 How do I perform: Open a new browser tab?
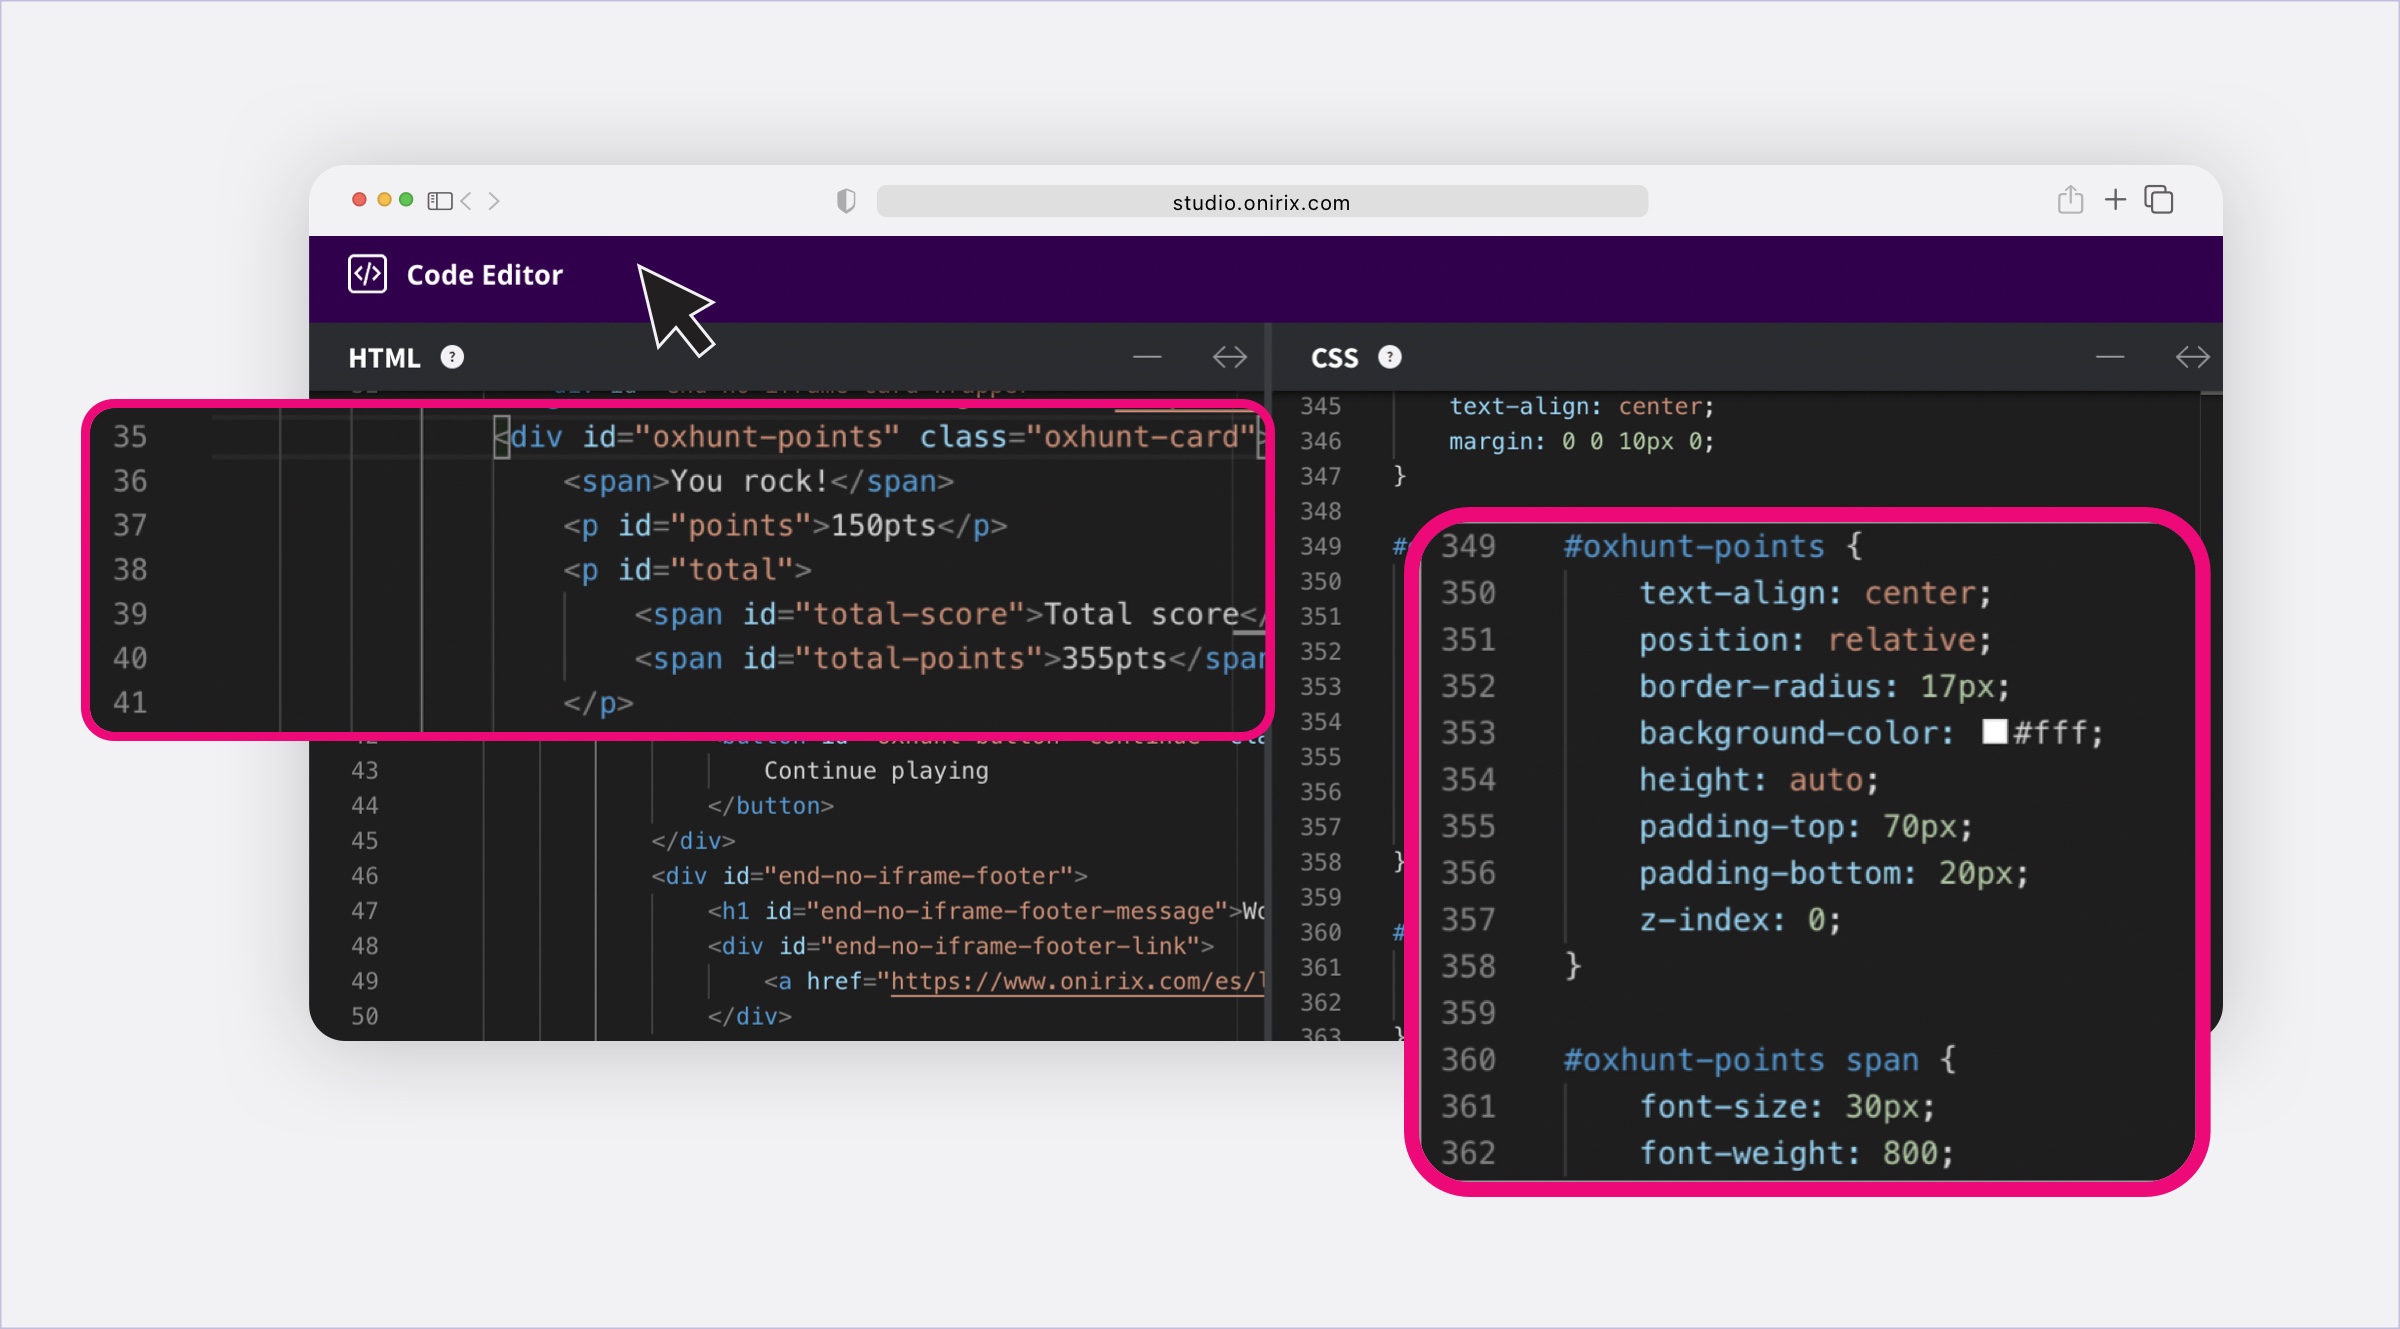pos(2115,200)
